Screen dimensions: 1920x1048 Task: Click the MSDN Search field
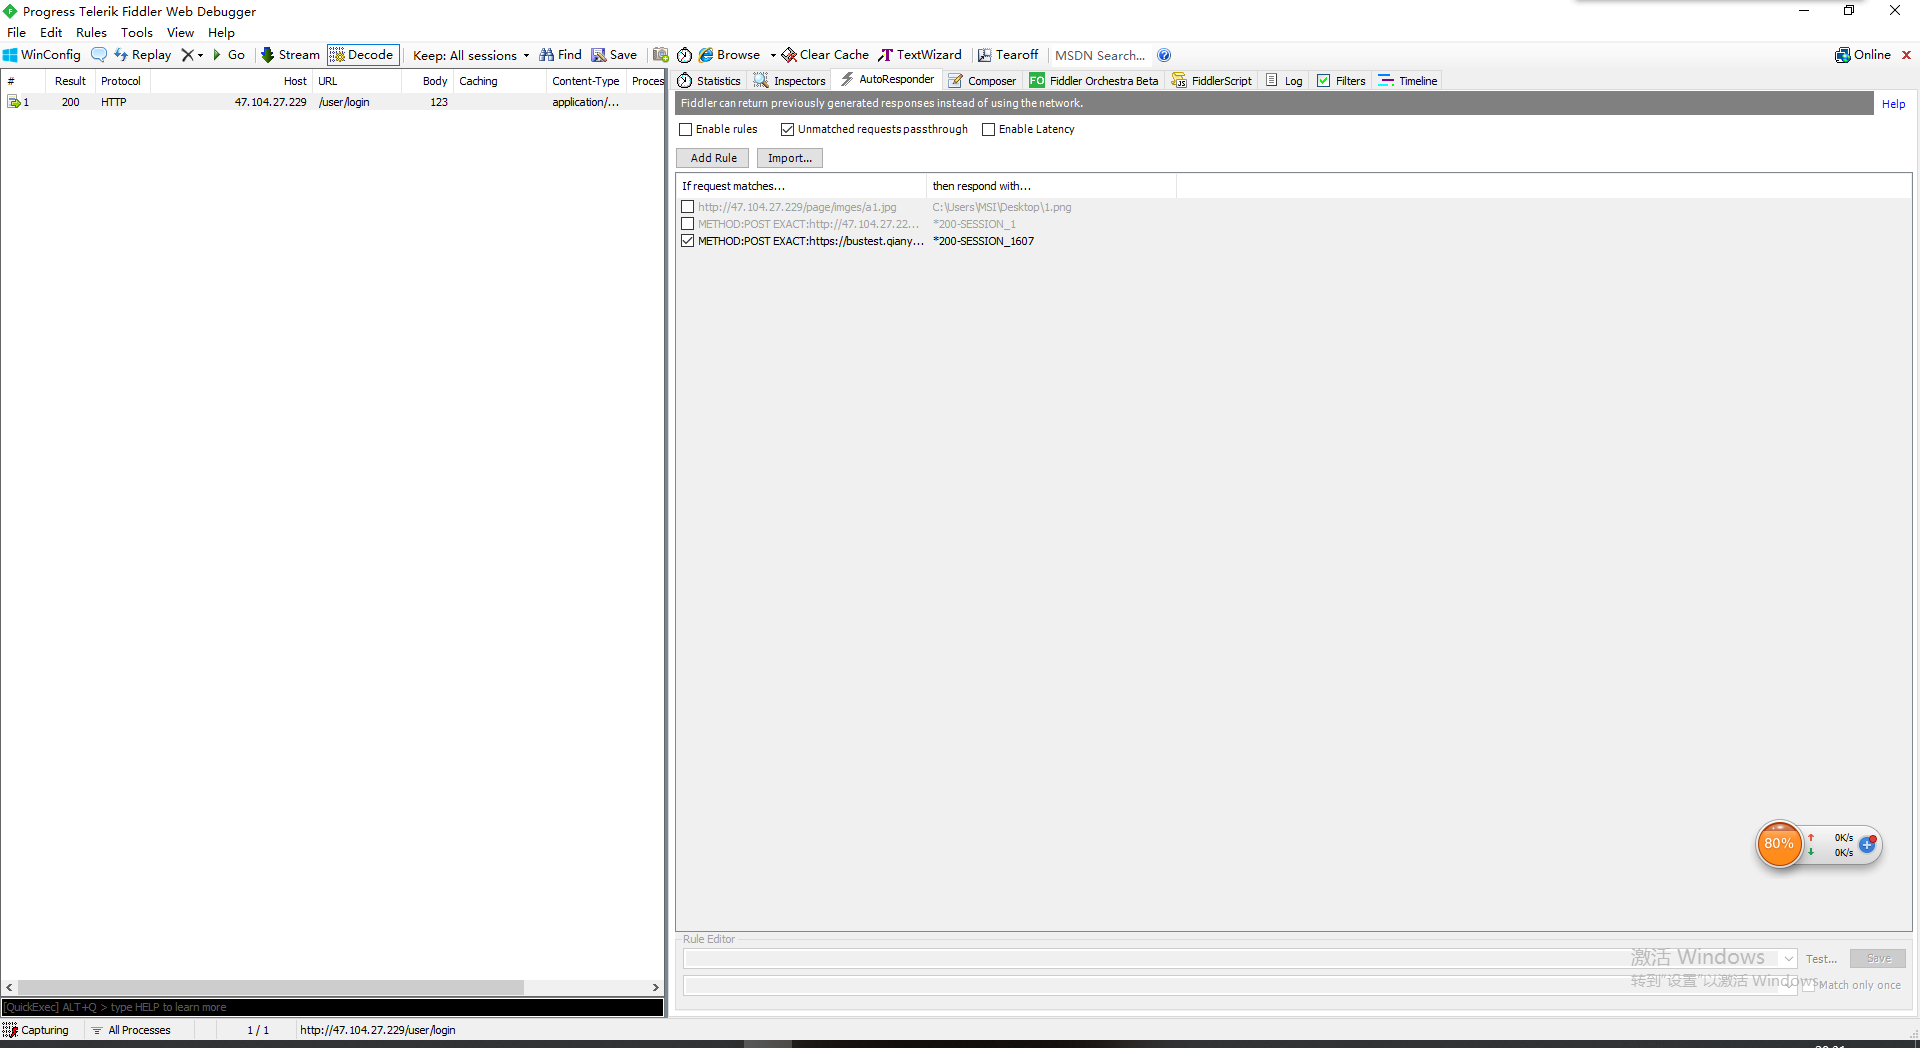pos(1100,55)
